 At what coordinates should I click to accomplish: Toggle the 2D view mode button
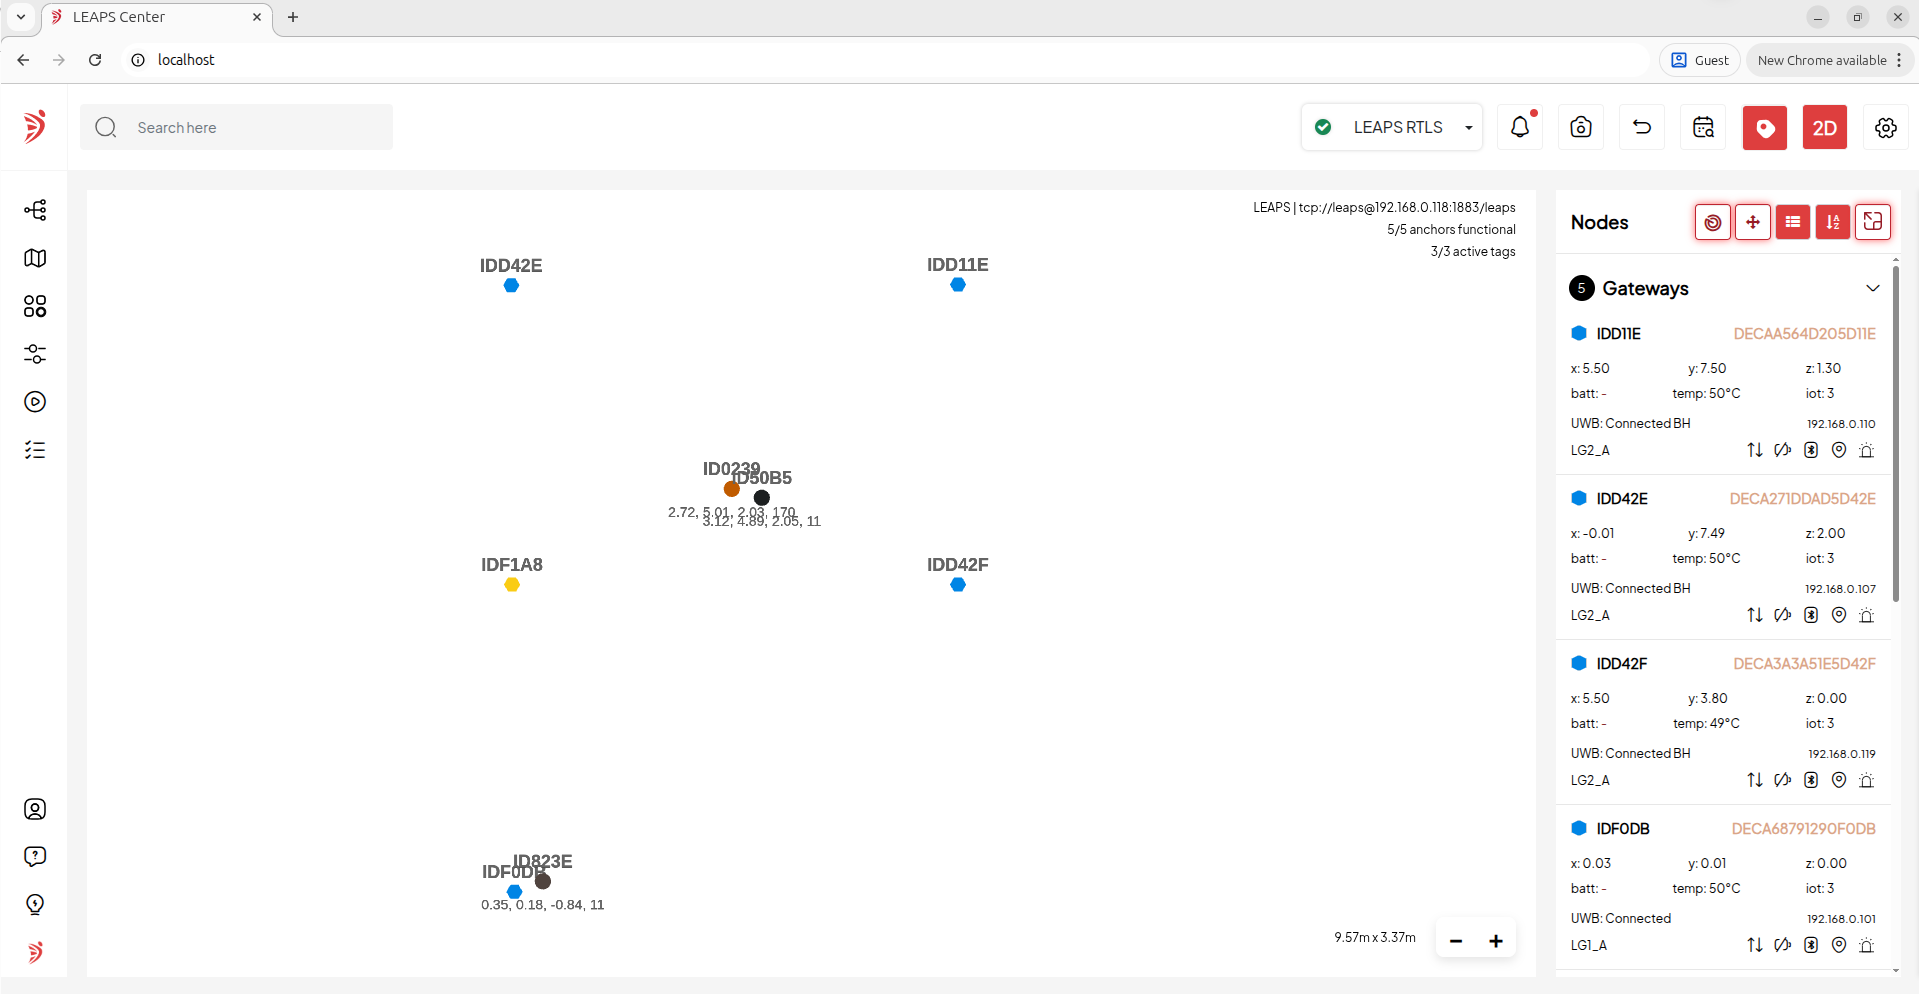click(x=1825, y=127)
